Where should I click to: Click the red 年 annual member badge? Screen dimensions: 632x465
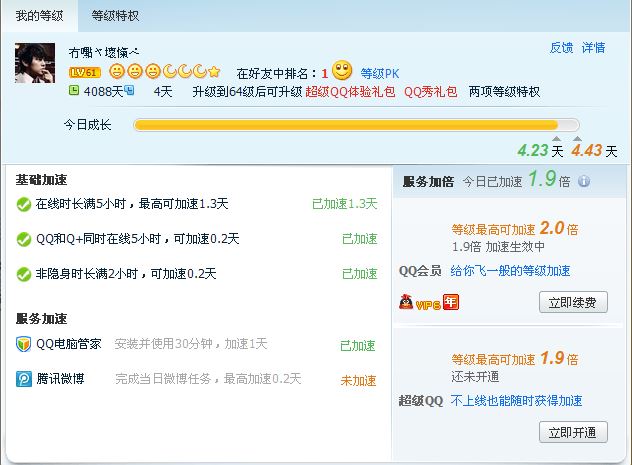(451, 302)
